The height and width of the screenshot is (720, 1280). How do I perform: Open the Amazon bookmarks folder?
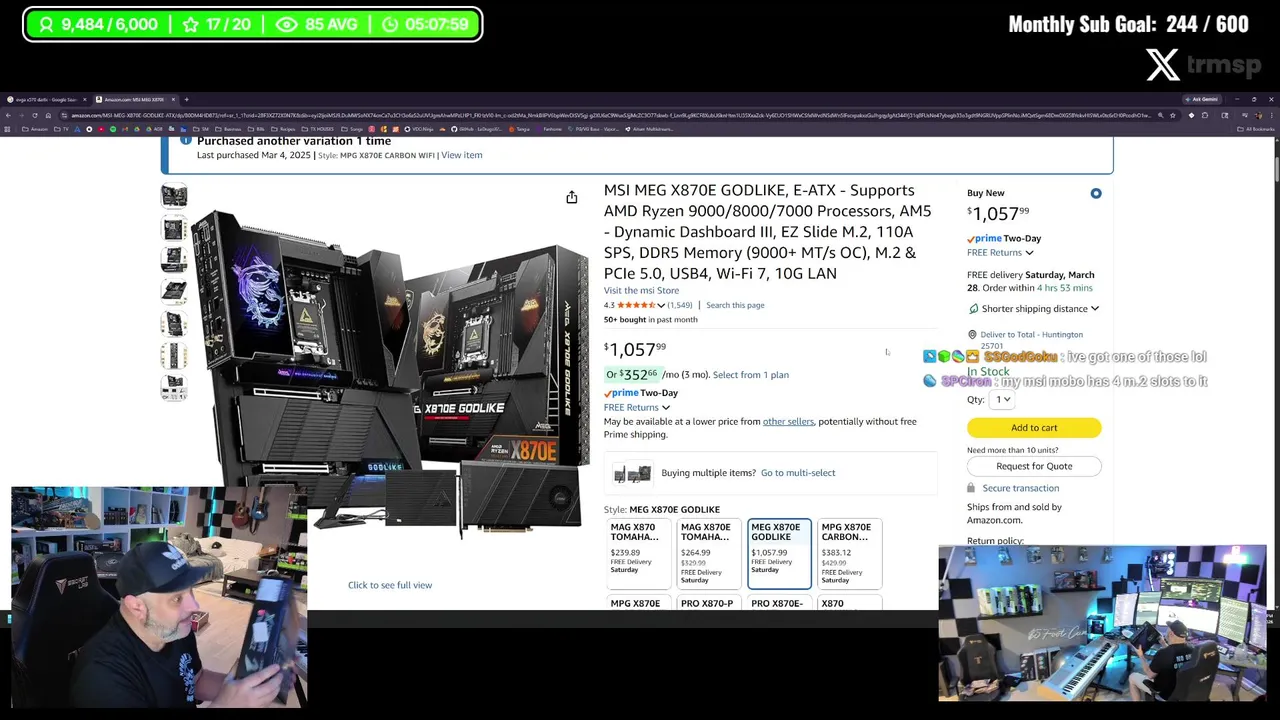coord(35,129)
